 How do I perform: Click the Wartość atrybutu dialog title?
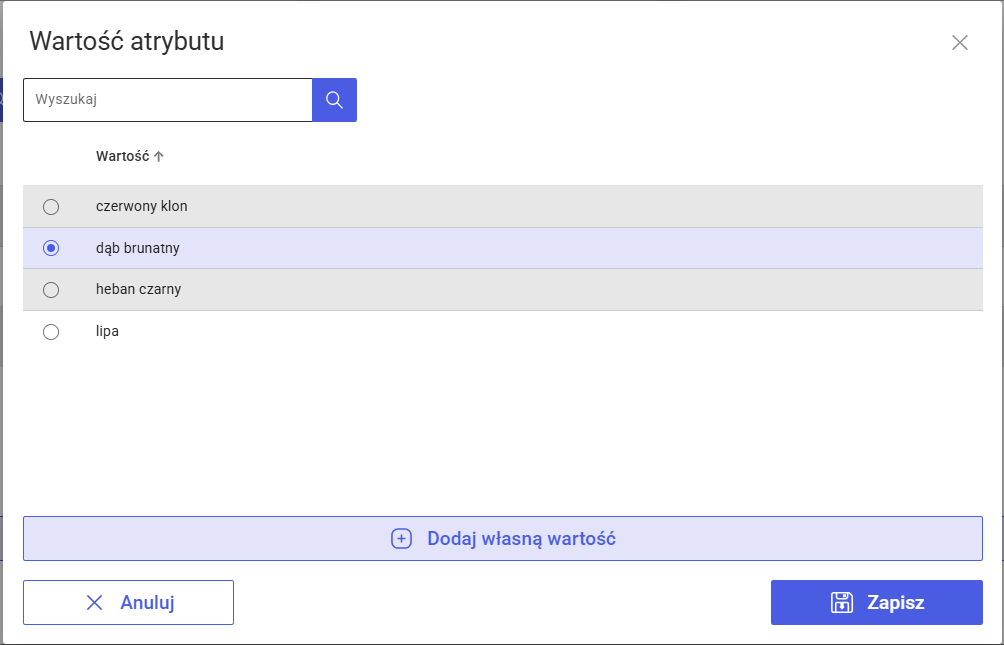[126, 41]
